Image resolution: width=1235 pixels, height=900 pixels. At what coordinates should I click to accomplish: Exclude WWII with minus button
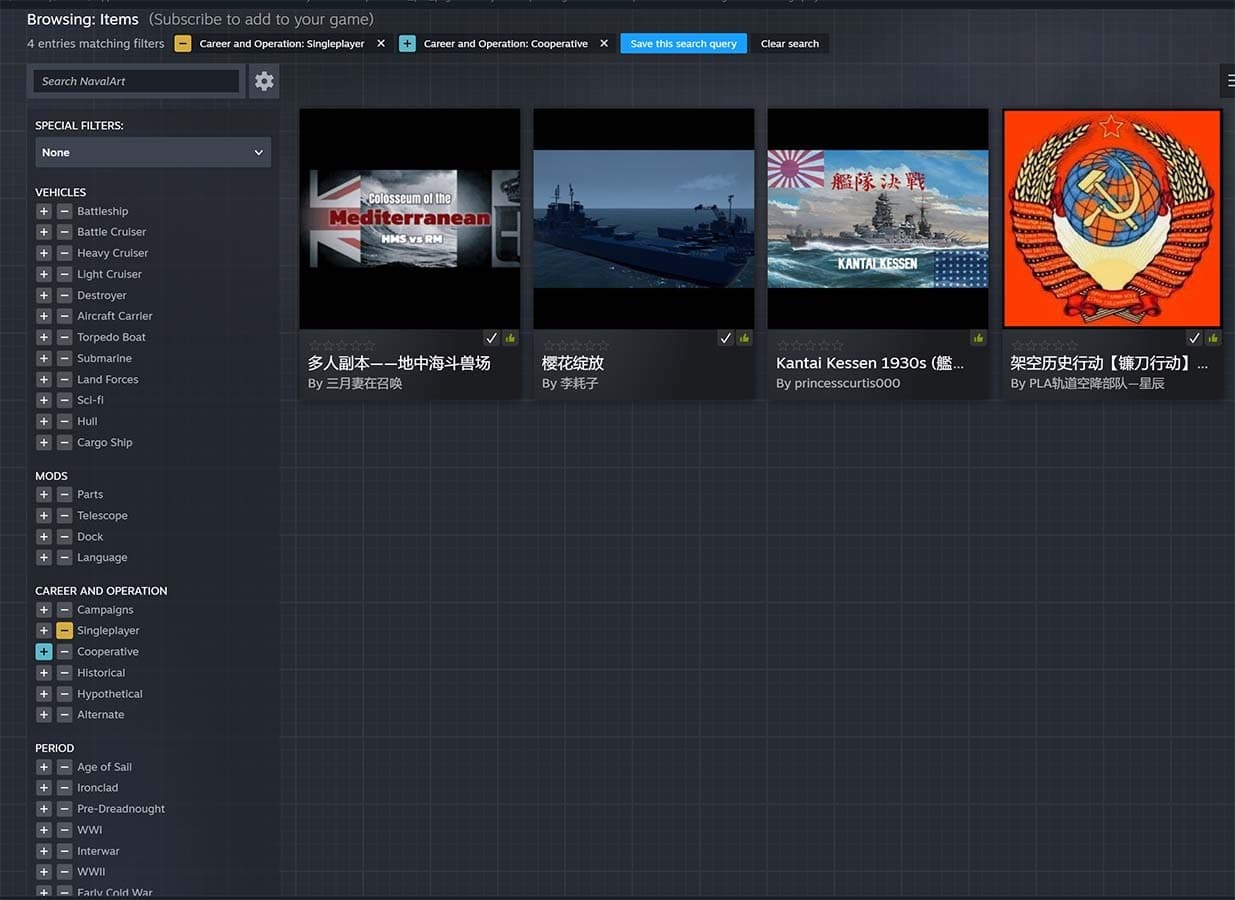pos(64,871)
